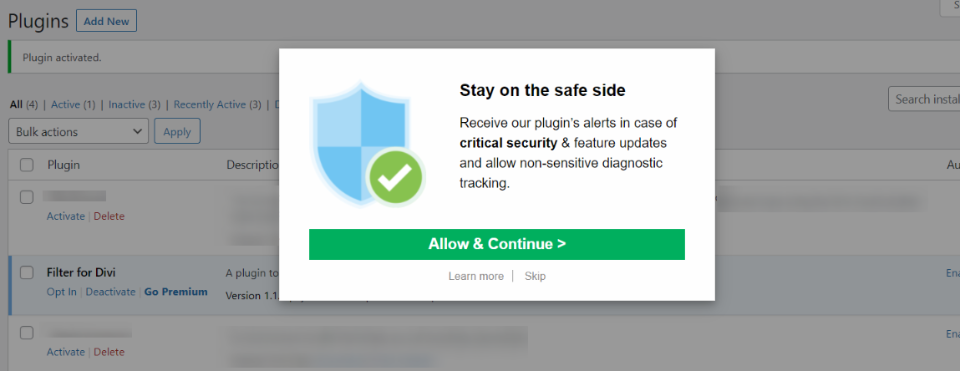960x371 pixels.
Task: Check the Filter for Divi checkbox
Action: [27, 273]
